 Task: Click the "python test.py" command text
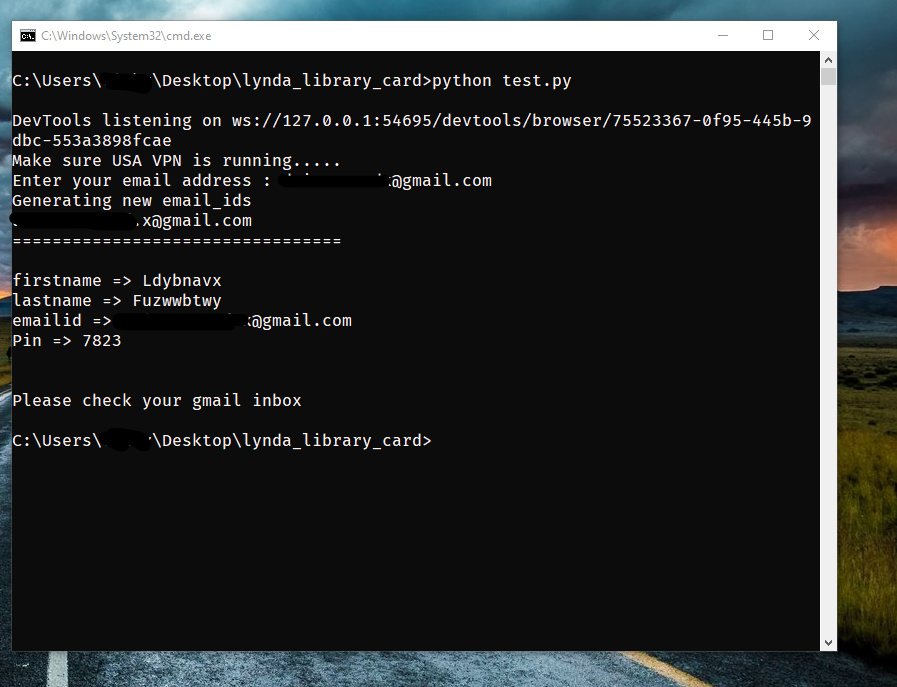tap(502, 80)
